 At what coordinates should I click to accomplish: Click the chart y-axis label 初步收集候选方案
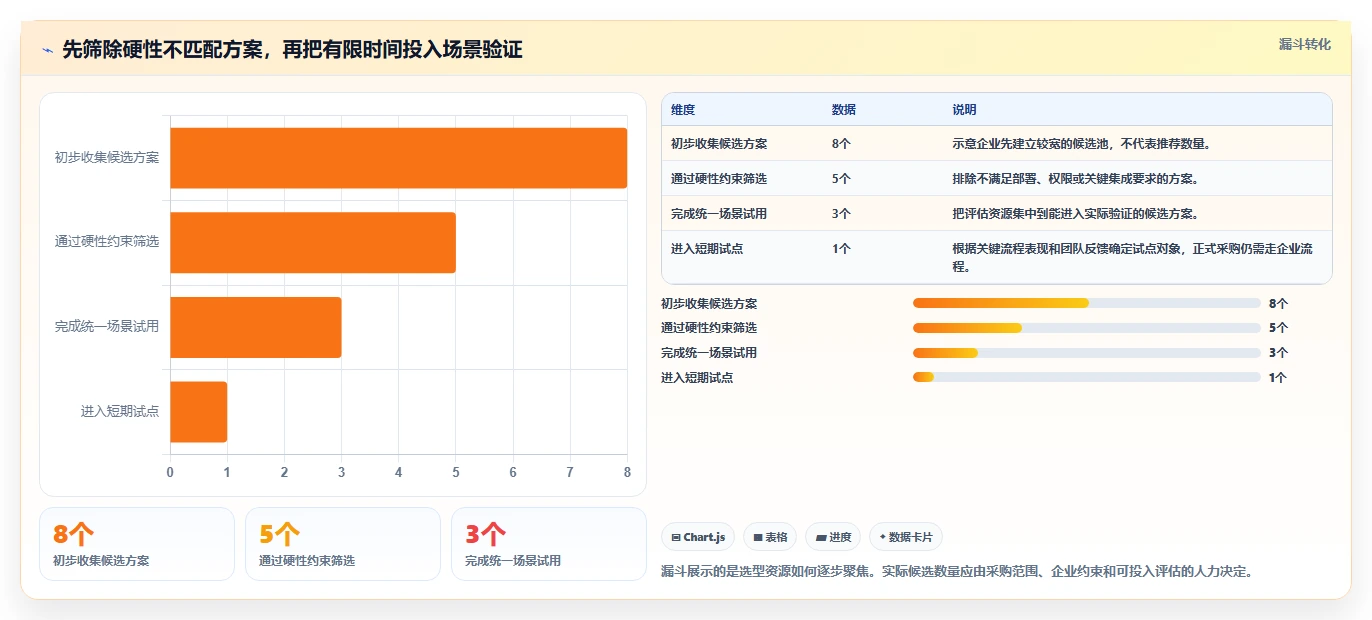pyautogui.click(x=107, y=158)
